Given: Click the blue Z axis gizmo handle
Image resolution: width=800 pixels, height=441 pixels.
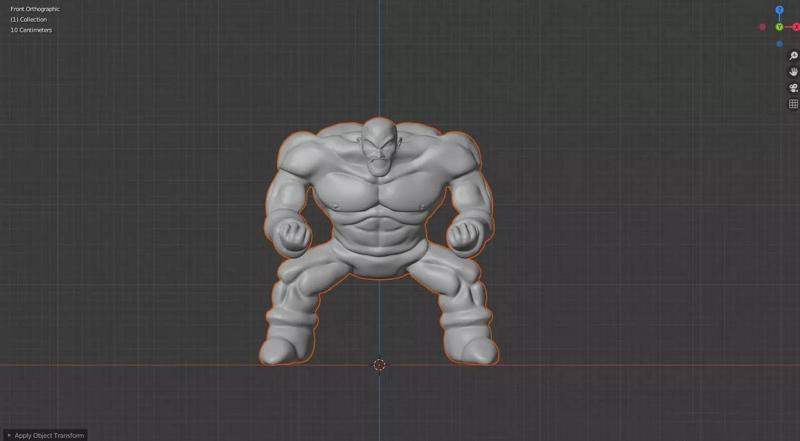Looking at the screenshot, I should click(779, 10).
